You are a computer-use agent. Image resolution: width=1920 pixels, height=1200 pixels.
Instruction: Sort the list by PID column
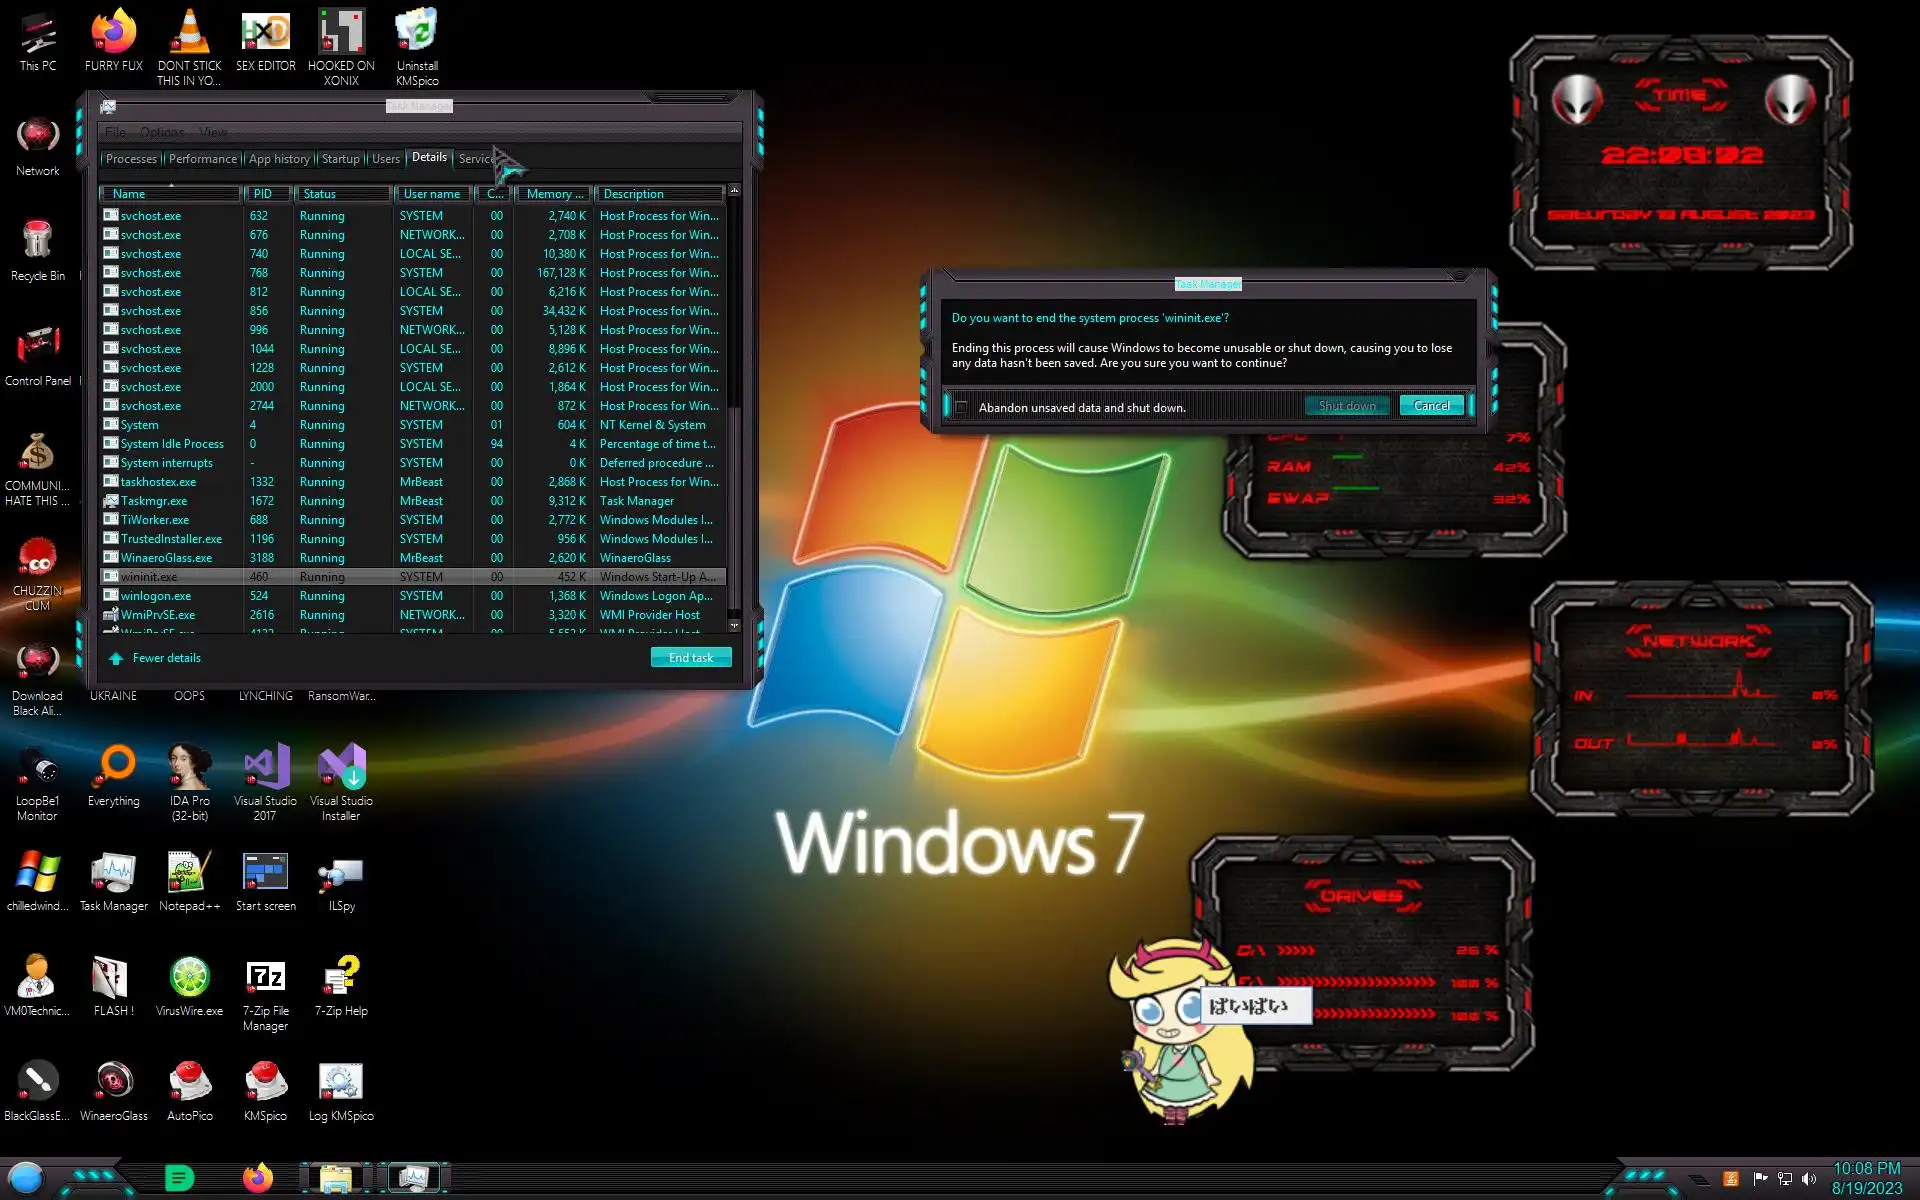click(263, 194)
